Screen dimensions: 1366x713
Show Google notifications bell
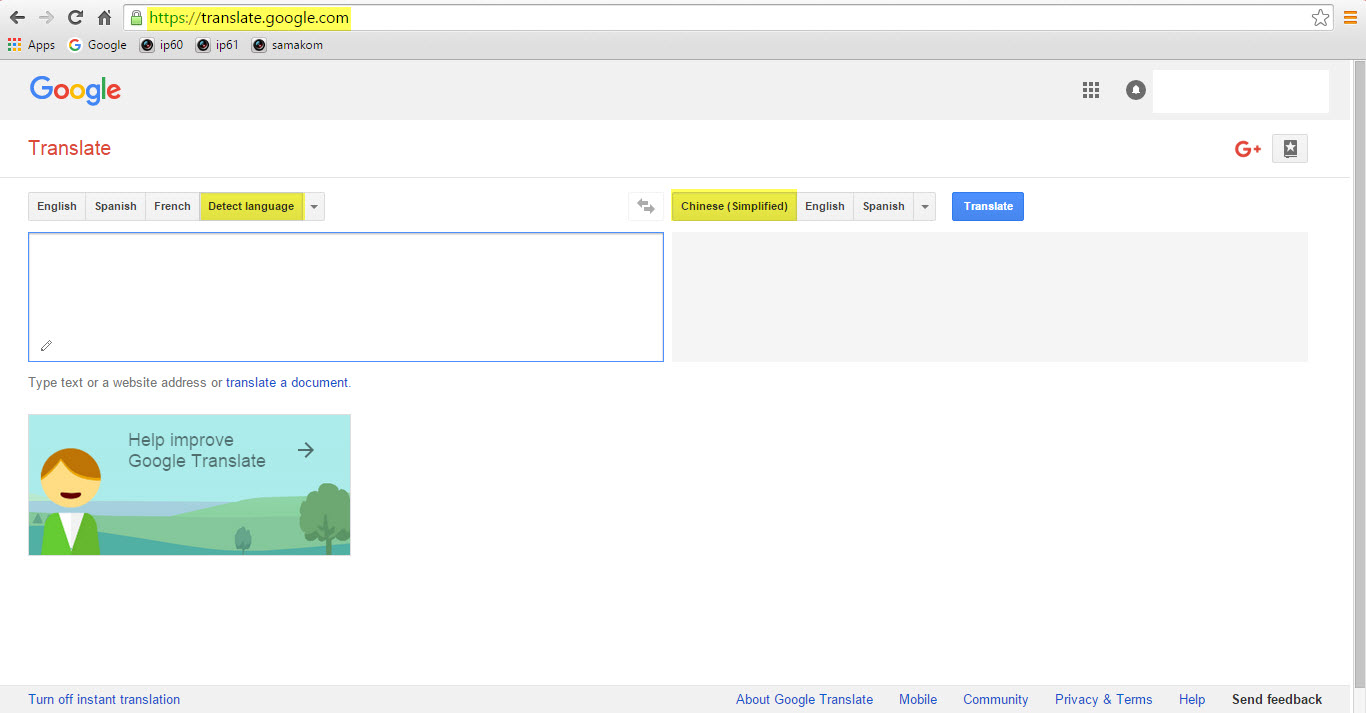1135,90
